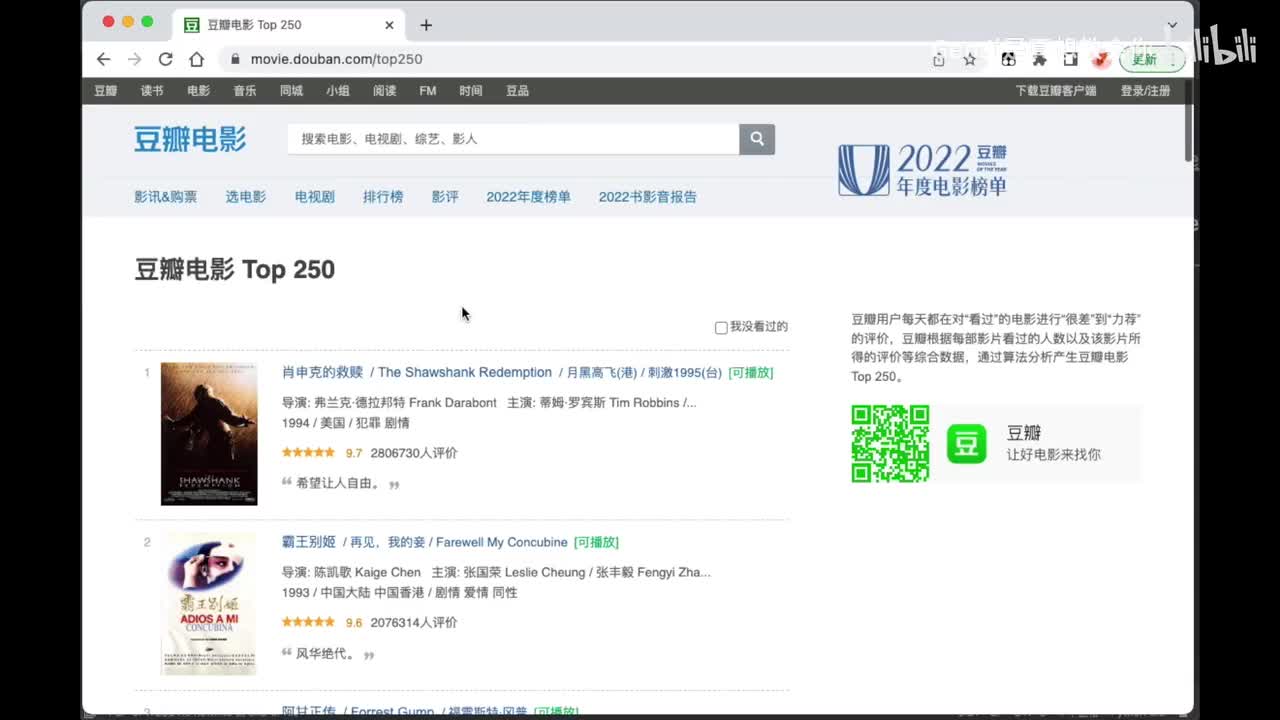Toggle the browser side panel icon
The width and height of the screenshot is (1280, 720).
pyautogui.click(x=1070, y=59)
